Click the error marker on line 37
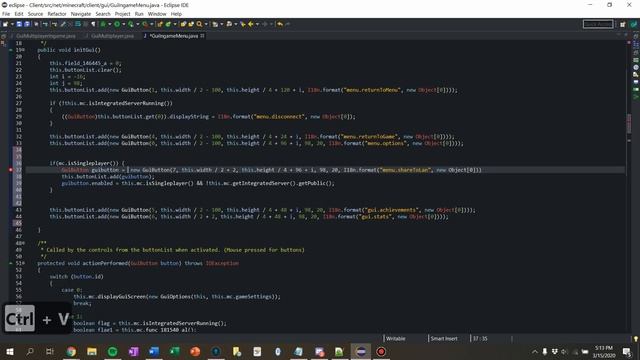The height and width of the screenshot is (360, 640). tap(11, 170)
